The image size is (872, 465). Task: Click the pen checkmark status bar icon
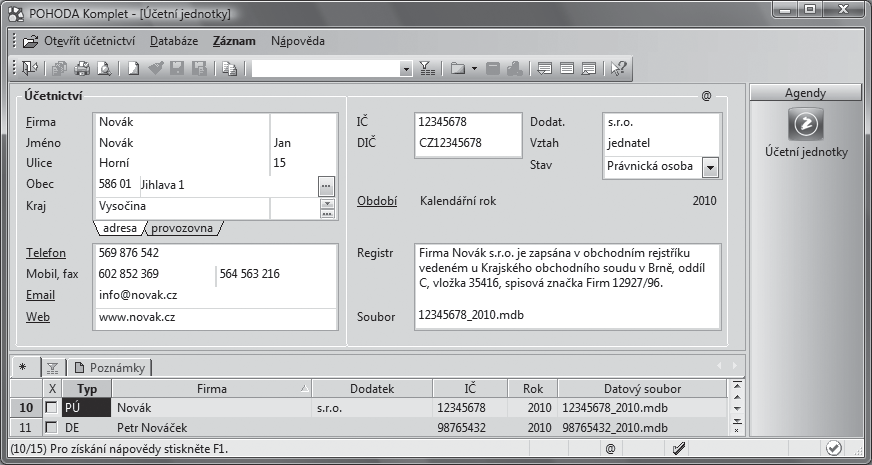pyautogui.click(x=678, y=448)
